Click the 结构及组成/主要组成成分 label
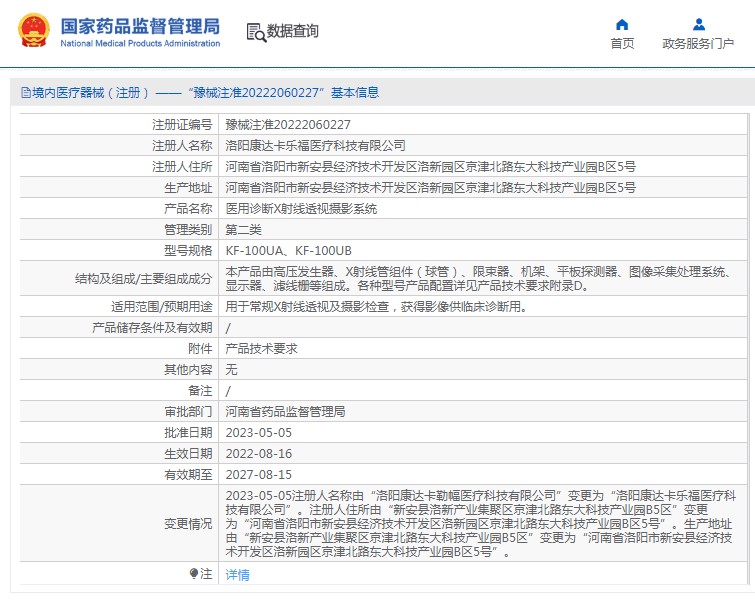 pyautogui.click(x=143, y=279)
